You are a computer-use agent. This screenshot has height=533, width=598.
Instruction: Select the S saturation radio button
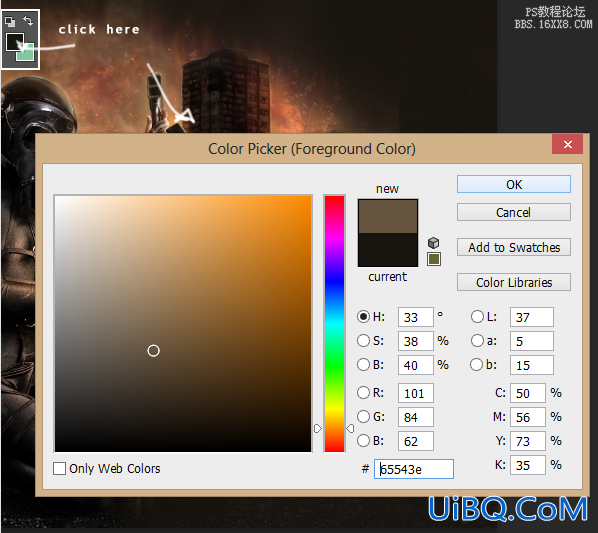coord(363,340)
